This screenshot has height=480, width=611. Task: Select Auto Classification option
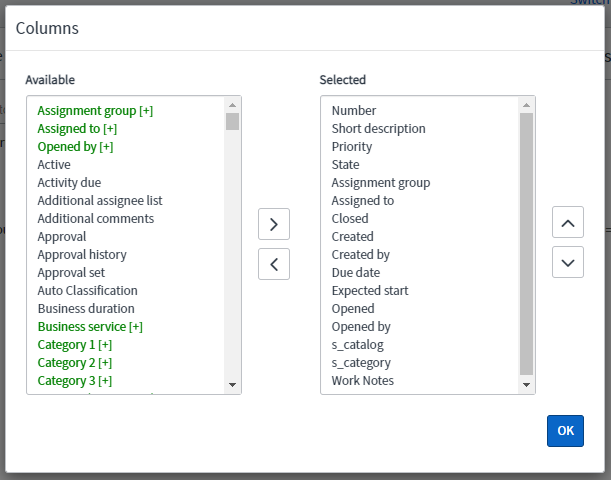click(87, 290)
